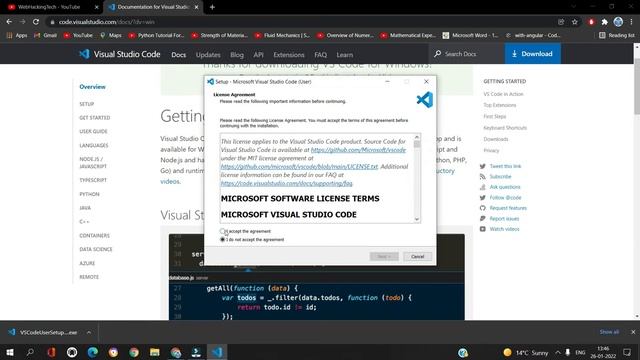Open the LICENSE.txt link in license text
This screenshot has height=360, width=640.
tap(299, 167)
